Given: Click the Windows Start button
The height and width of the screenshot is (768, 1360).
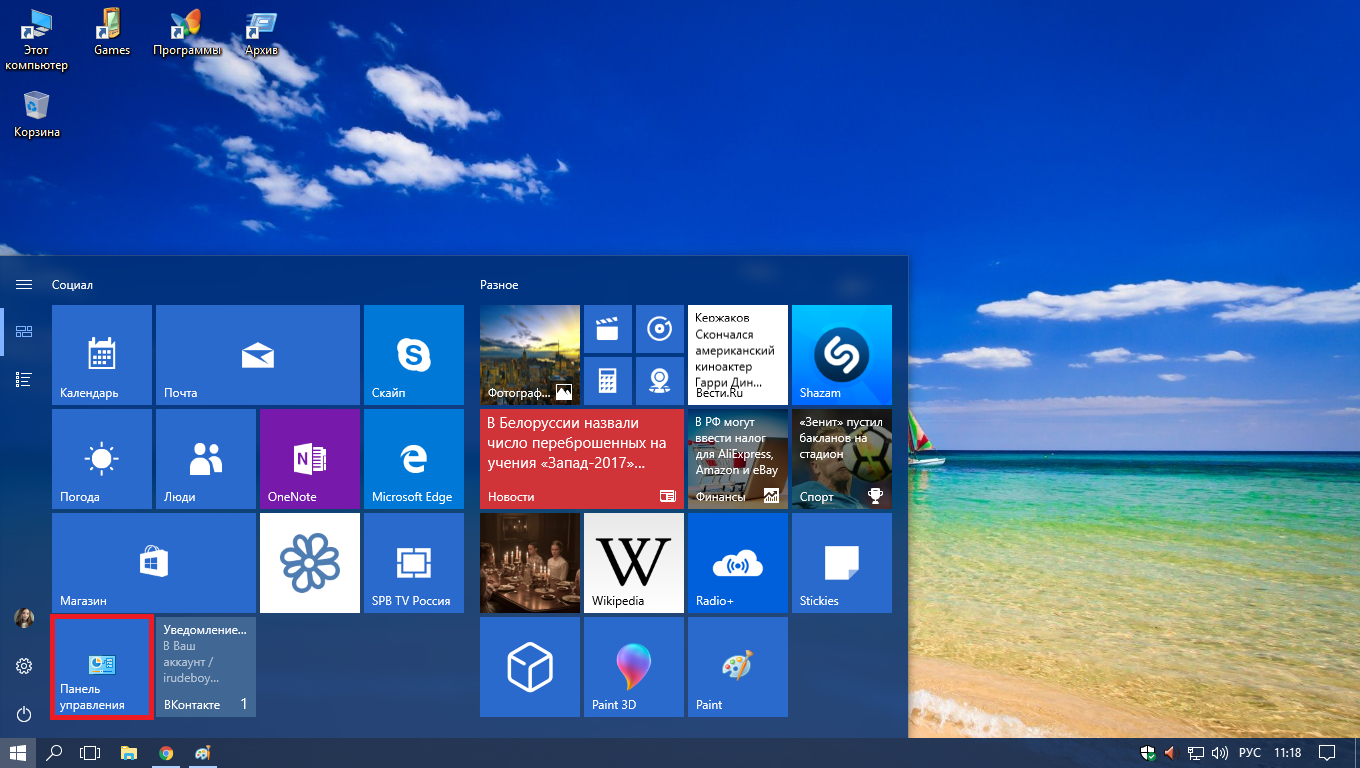Looking at the screenshot, I should point(18,753).
